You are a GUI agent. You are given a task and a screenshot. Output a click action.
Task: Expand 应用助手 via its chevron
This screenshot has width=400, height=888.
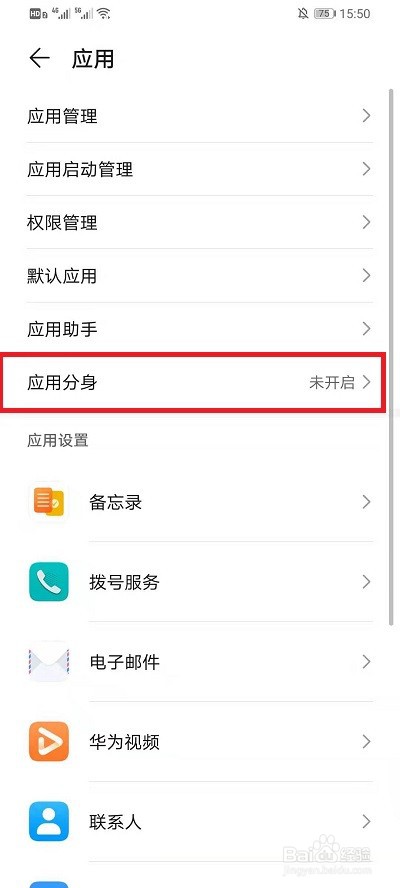click(367, 328)
